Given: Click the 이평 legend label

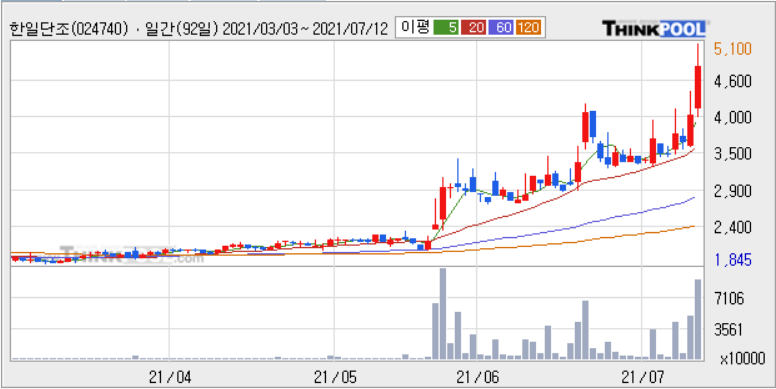Looking at the screenshot, I should point(415,28).
